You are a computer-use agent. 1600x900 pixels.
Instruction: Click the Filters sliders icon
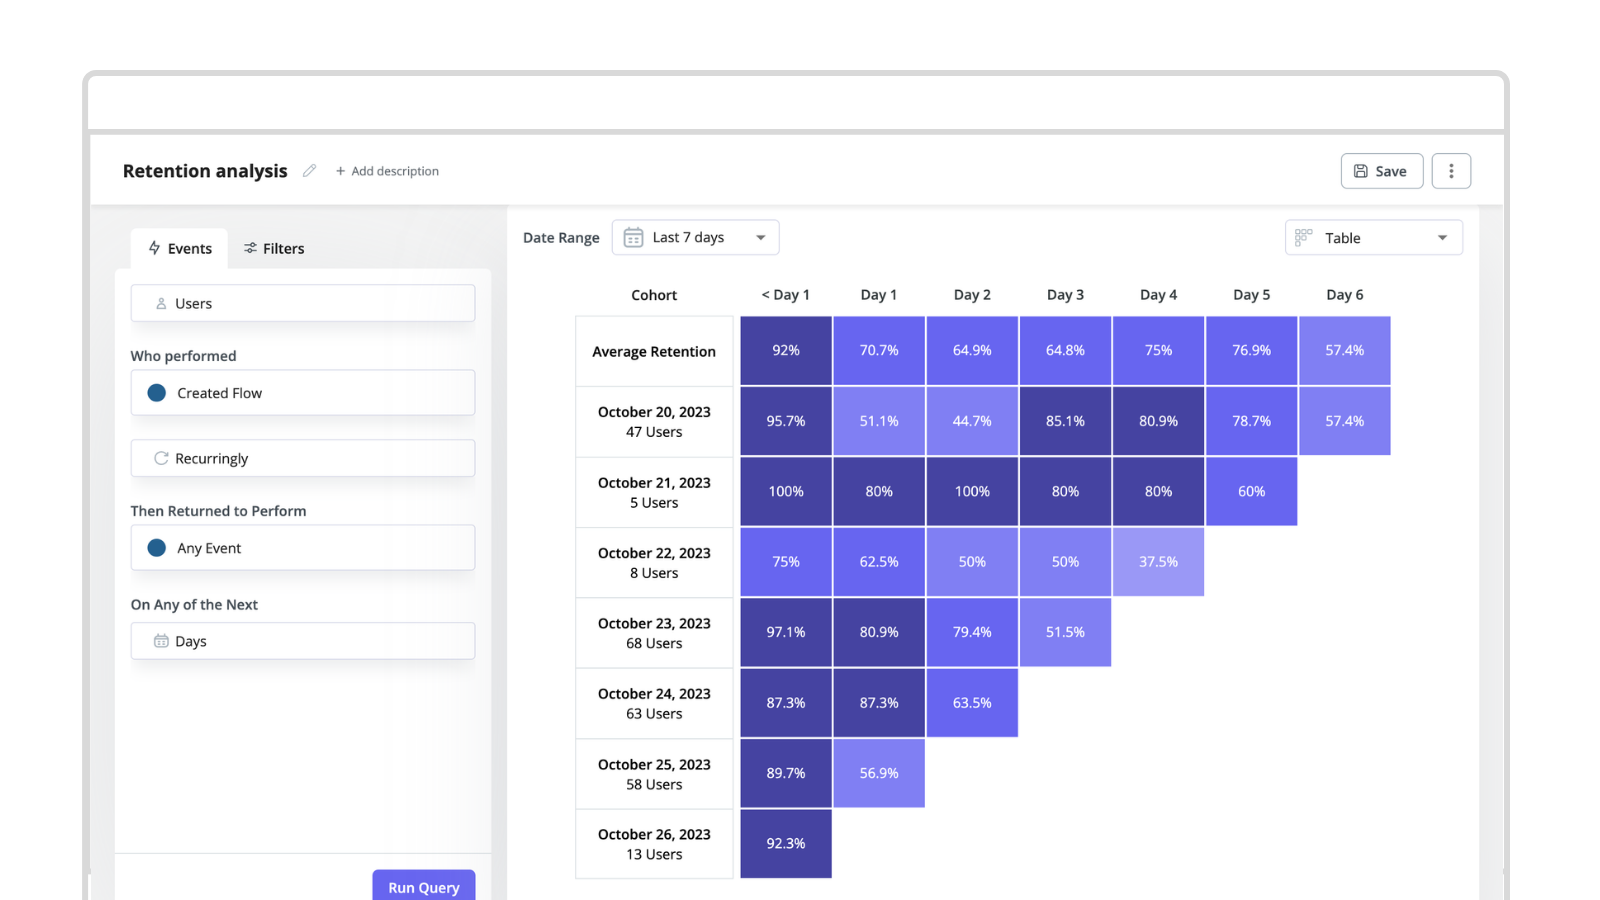(249, 248)
